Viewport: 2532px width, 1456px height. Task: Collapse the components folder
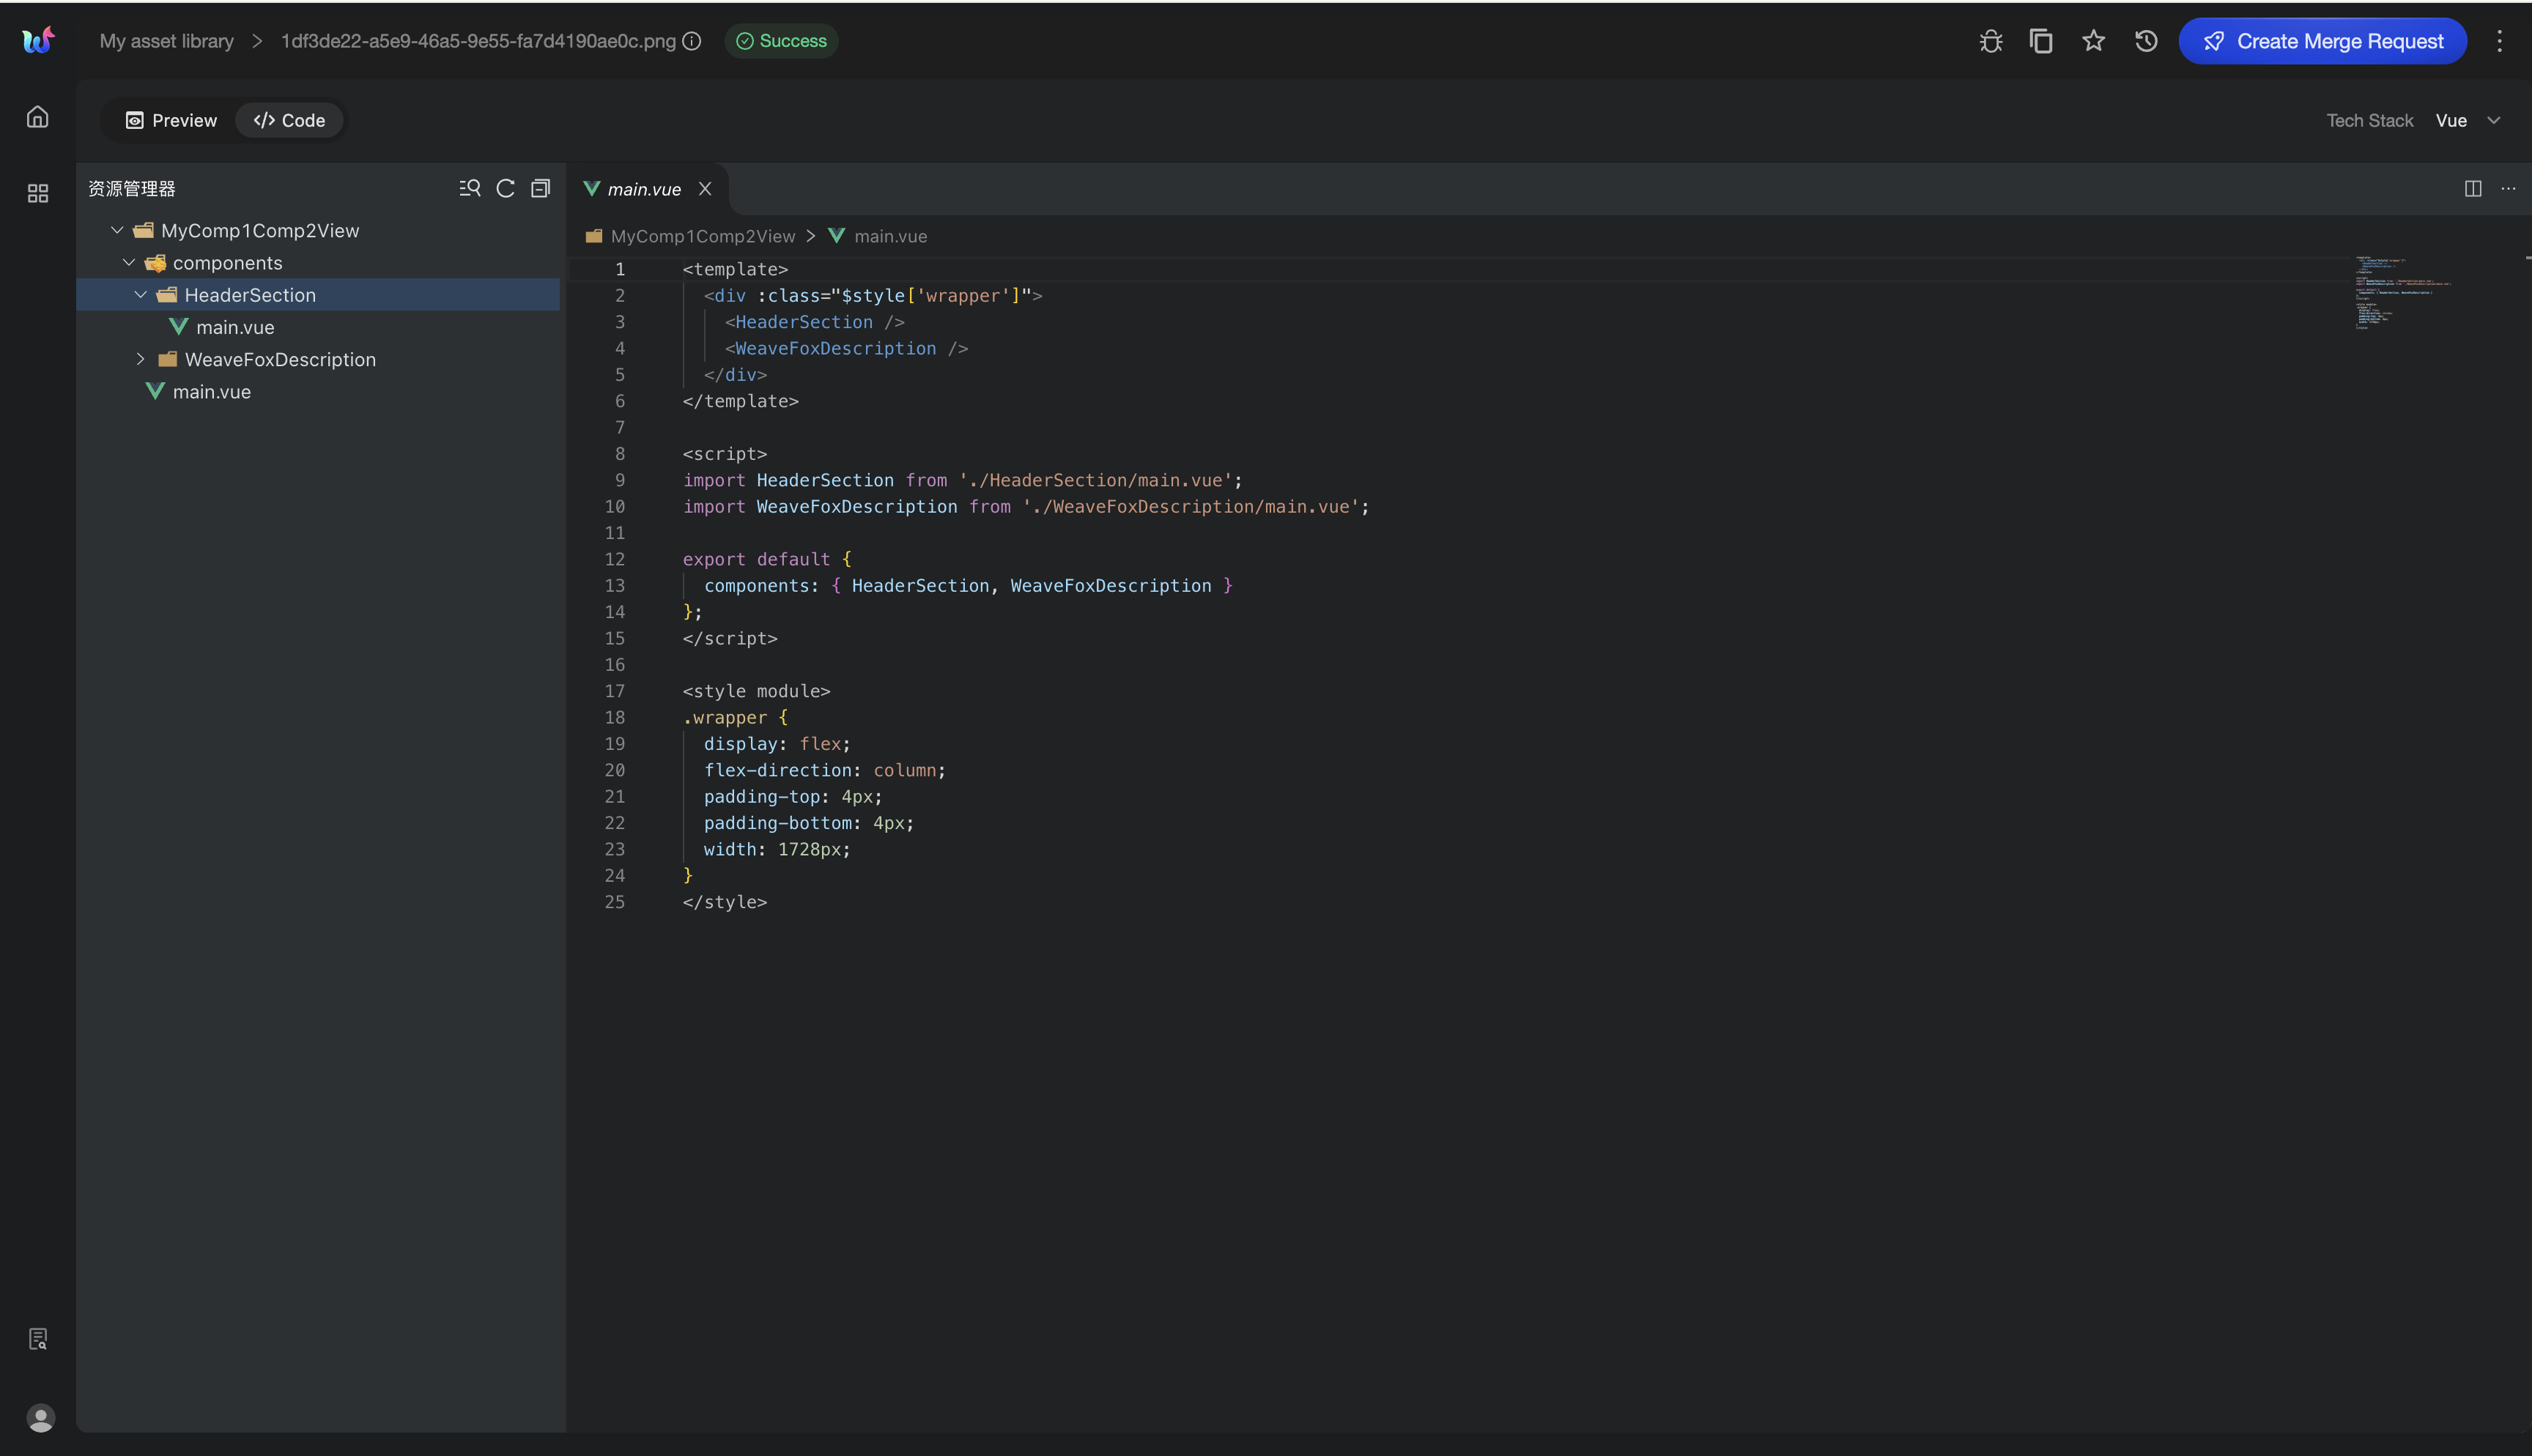(x=129, y=262)
